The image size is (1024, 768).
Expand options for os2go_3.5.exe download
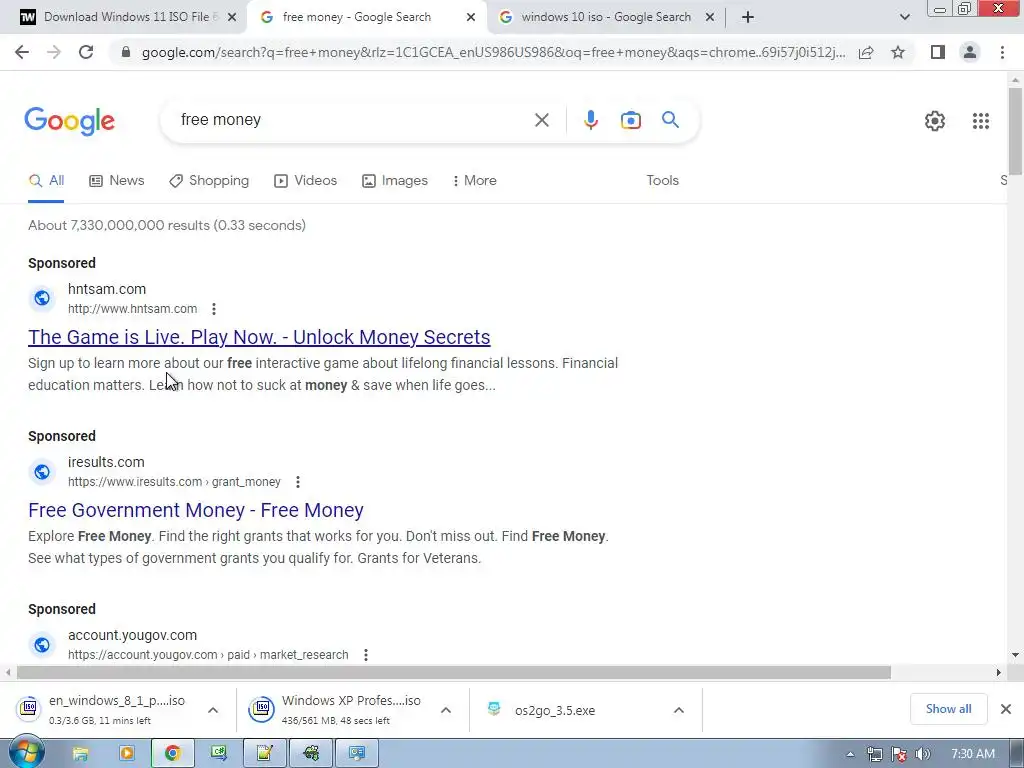click(679, 710)
